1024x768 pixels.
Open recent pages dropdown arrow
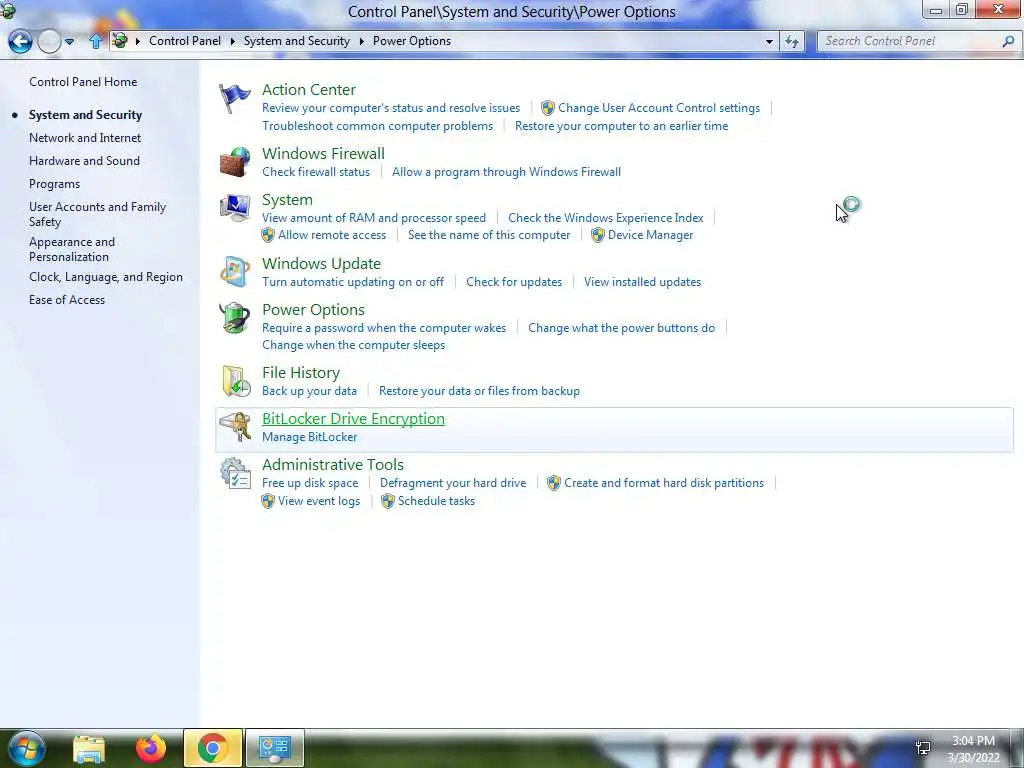[x=69, y=42]
